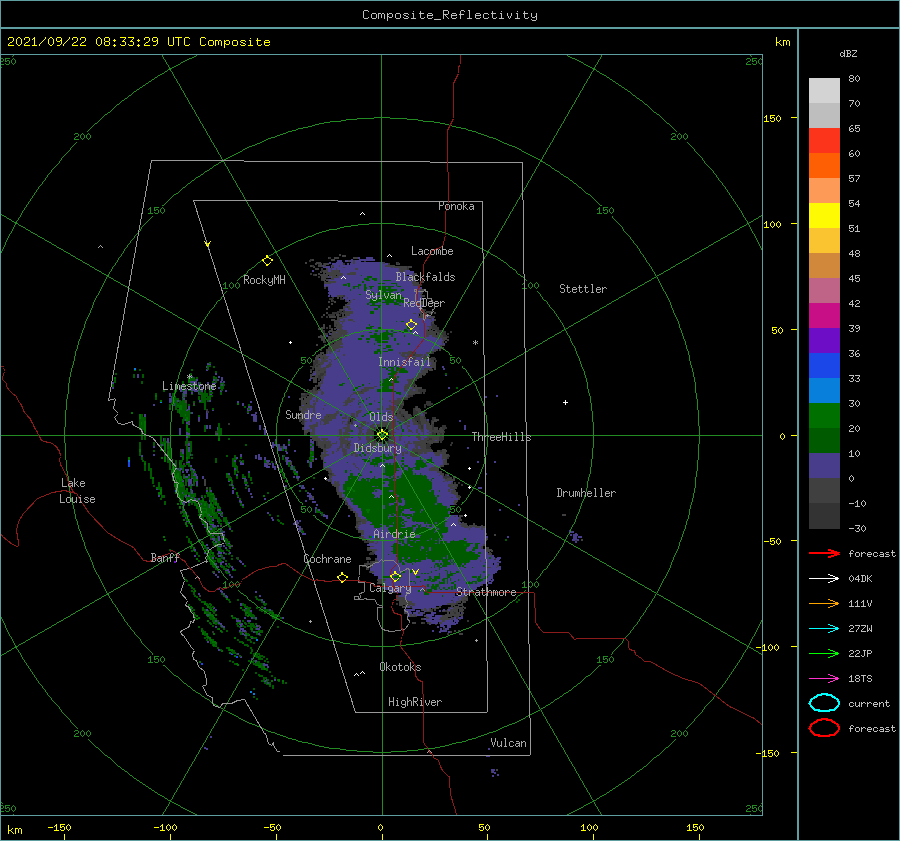The width and height of the screenshot is (900, 841).
Task: Click the ThreeHills label
Action: pyautogui.click(x=501, y=437)
